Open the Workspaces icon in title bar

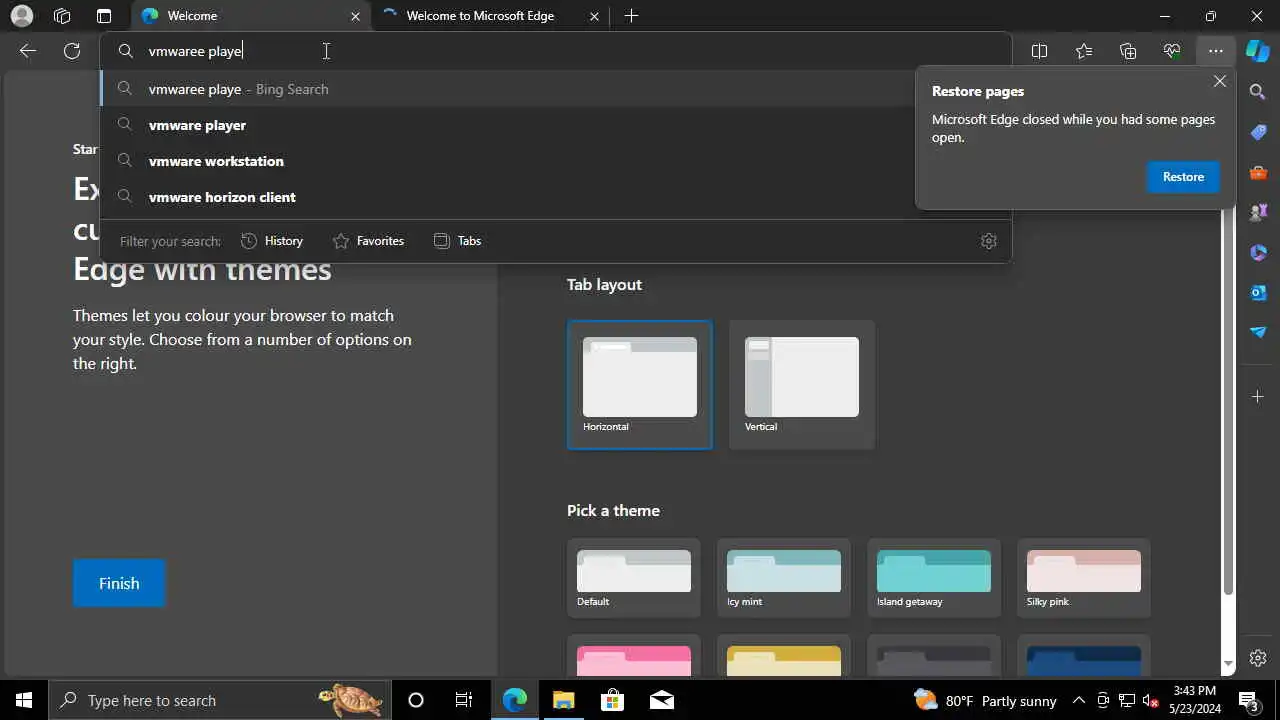coord(62,16)
